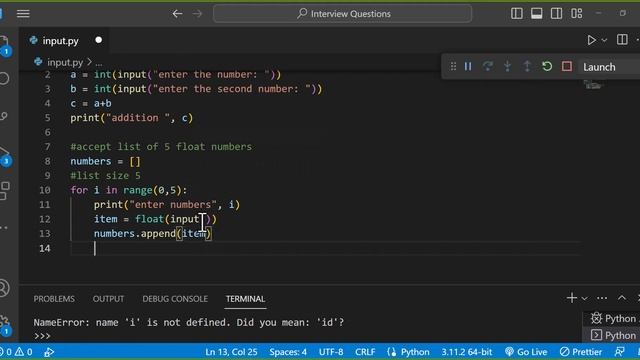The width and height of the screenshot is (640, 360).
Task: Switch to the TERMINAL tab
Action: pyautogui.click(x=245, y=299)
